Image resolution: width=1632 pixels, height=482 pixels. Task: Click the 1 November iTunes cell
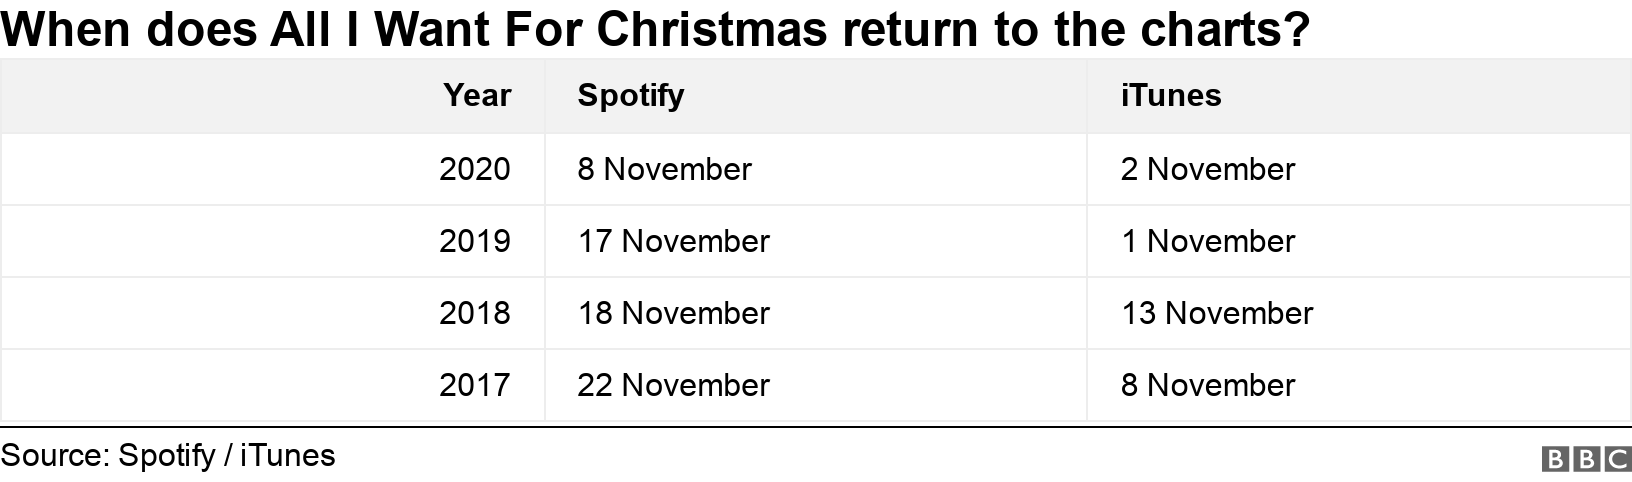click(x=1207, y=241)
